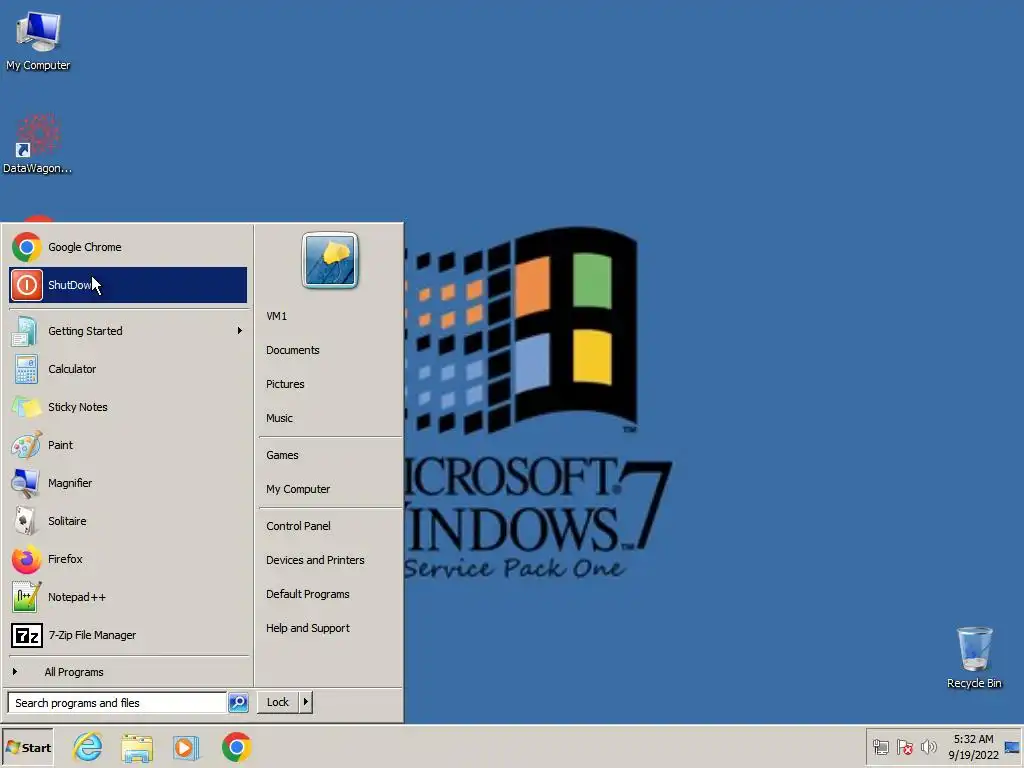The width and height of the screenshot is (1024, 768).
Task: Open Control Panel
Action: pos(298,526)
